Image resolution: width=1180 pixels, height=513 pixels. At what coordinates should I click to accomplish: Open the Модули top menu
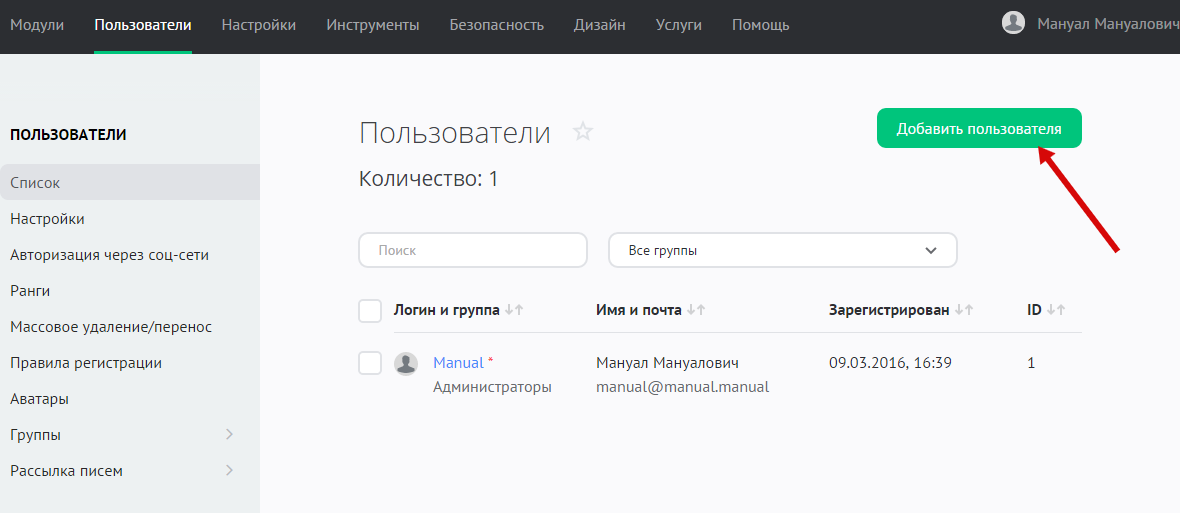click(37, 24)
